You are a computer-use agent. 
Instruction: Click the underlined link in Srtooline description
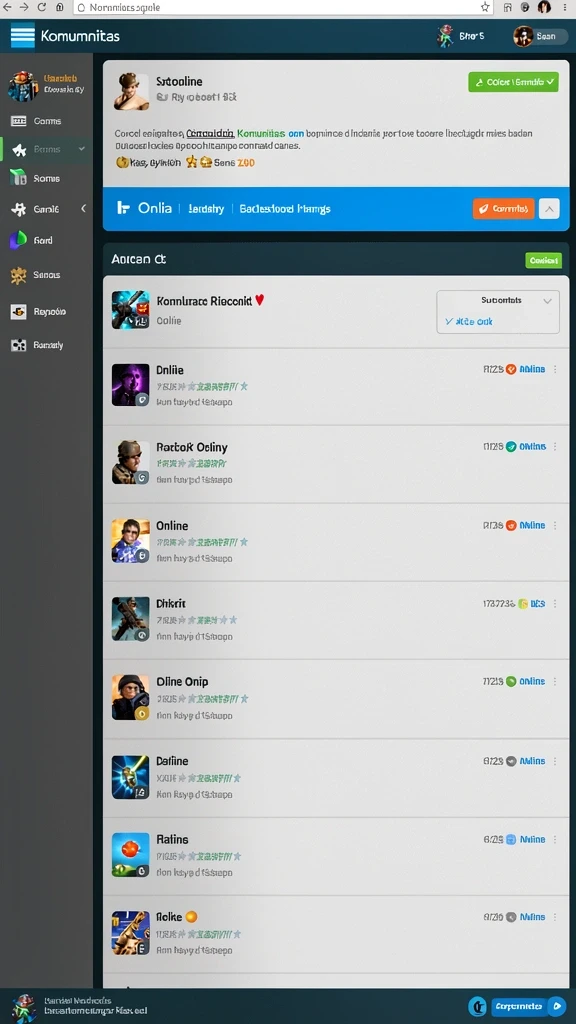click(210, 133)
